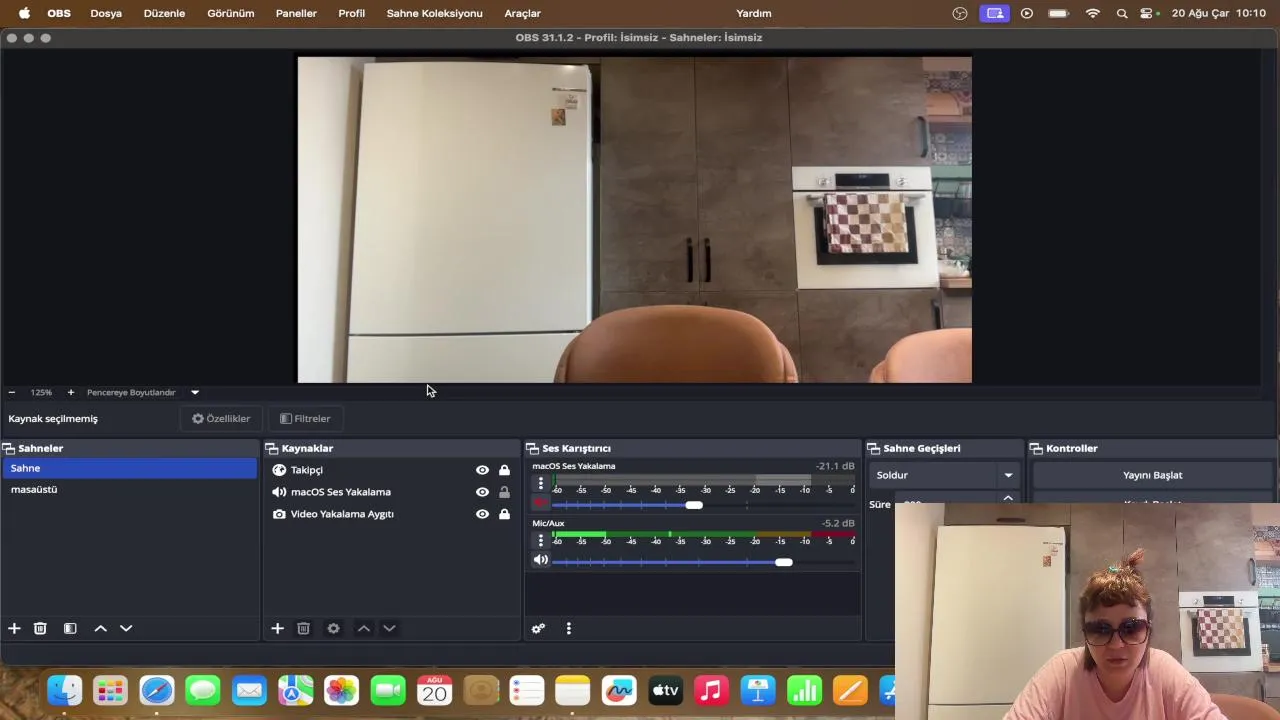
Task: Increase transition Süre with up stepper
Action: click(x=1008, y=498)
